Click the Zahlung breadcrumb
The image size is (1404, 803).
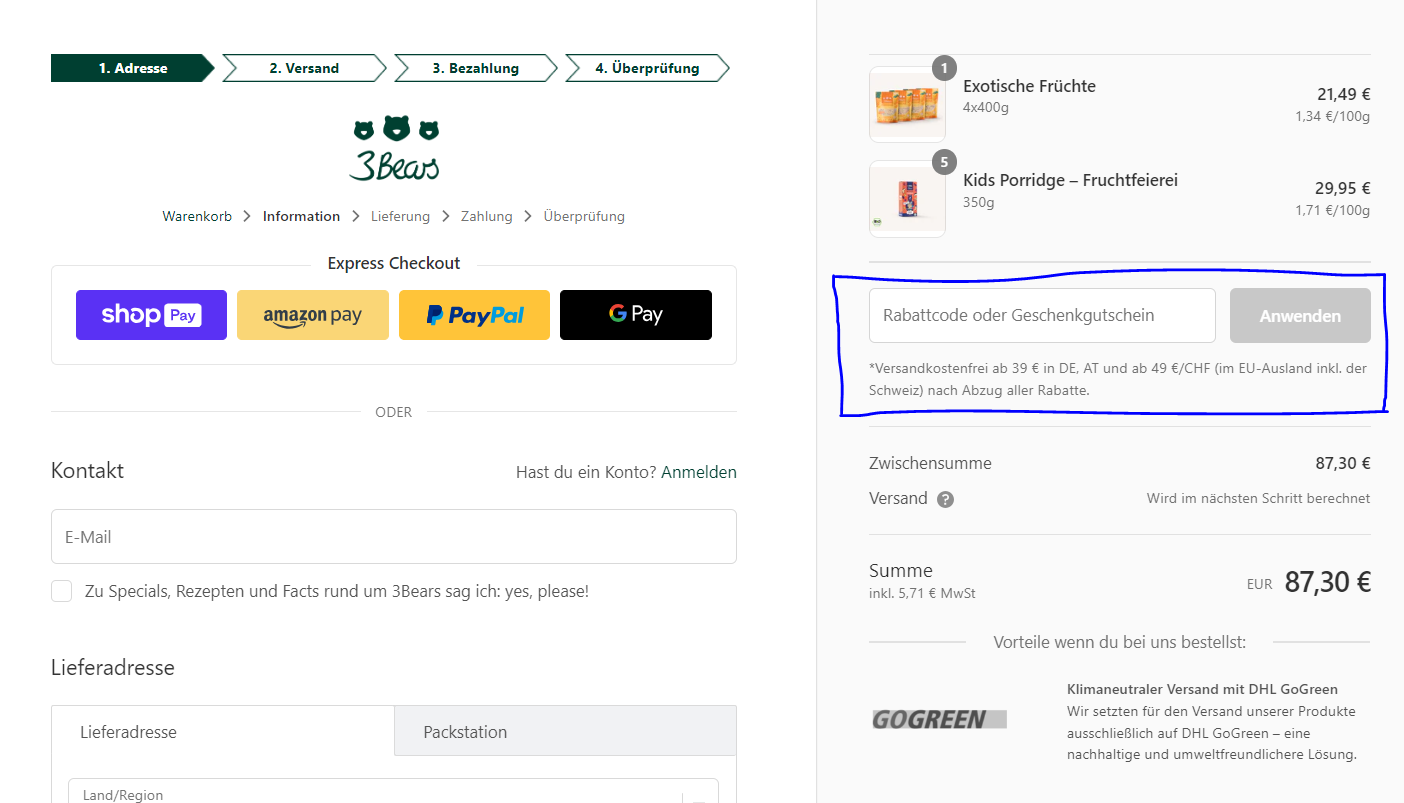pos(486,216)
